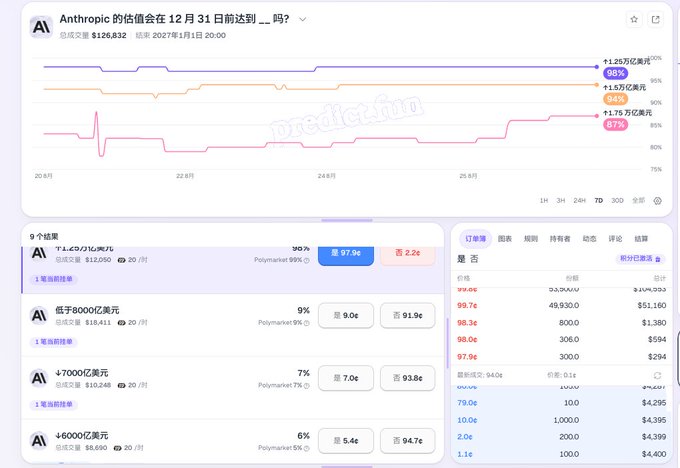
Task: Open 1 笔当前挂单 under ↓7000亿美元
Action: point(54,404)
